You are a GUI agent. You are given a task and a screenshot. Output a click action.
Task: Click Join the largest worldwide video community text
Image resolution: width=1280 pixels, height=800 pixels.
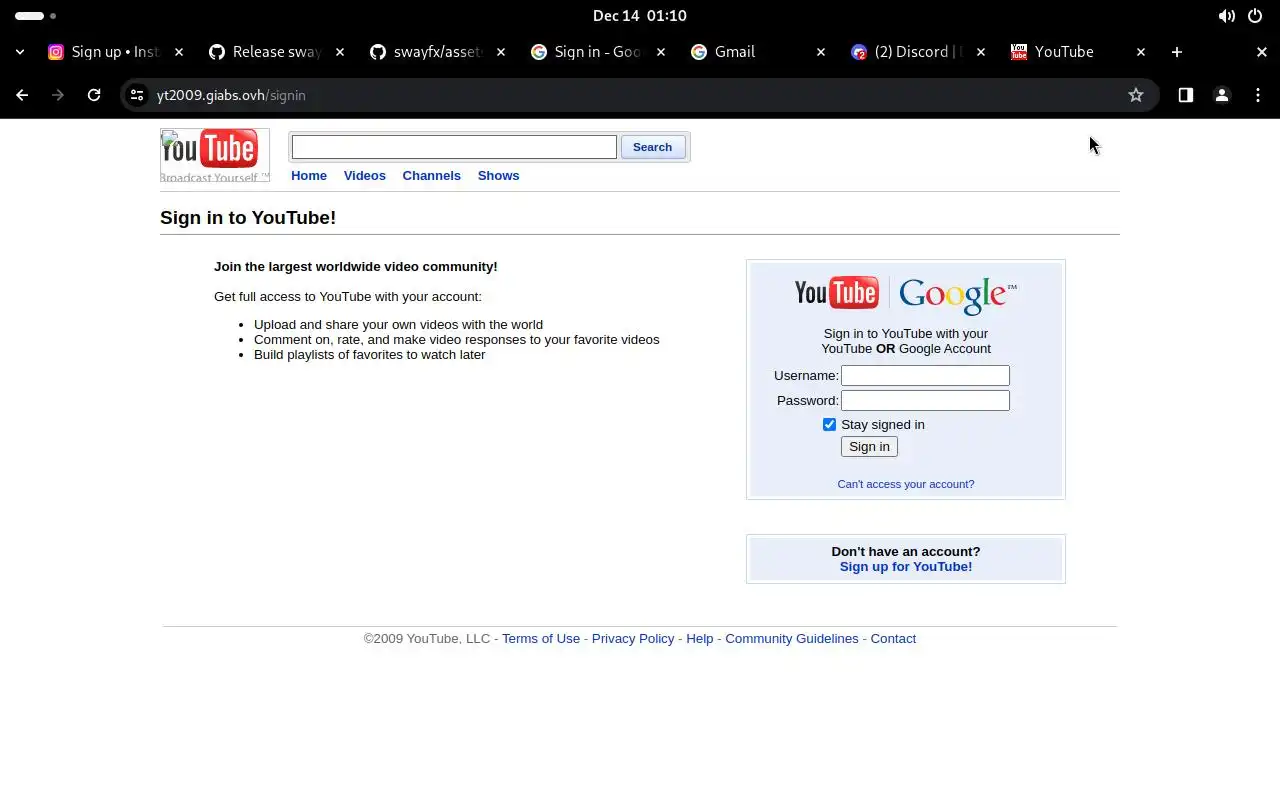(356, 267)
